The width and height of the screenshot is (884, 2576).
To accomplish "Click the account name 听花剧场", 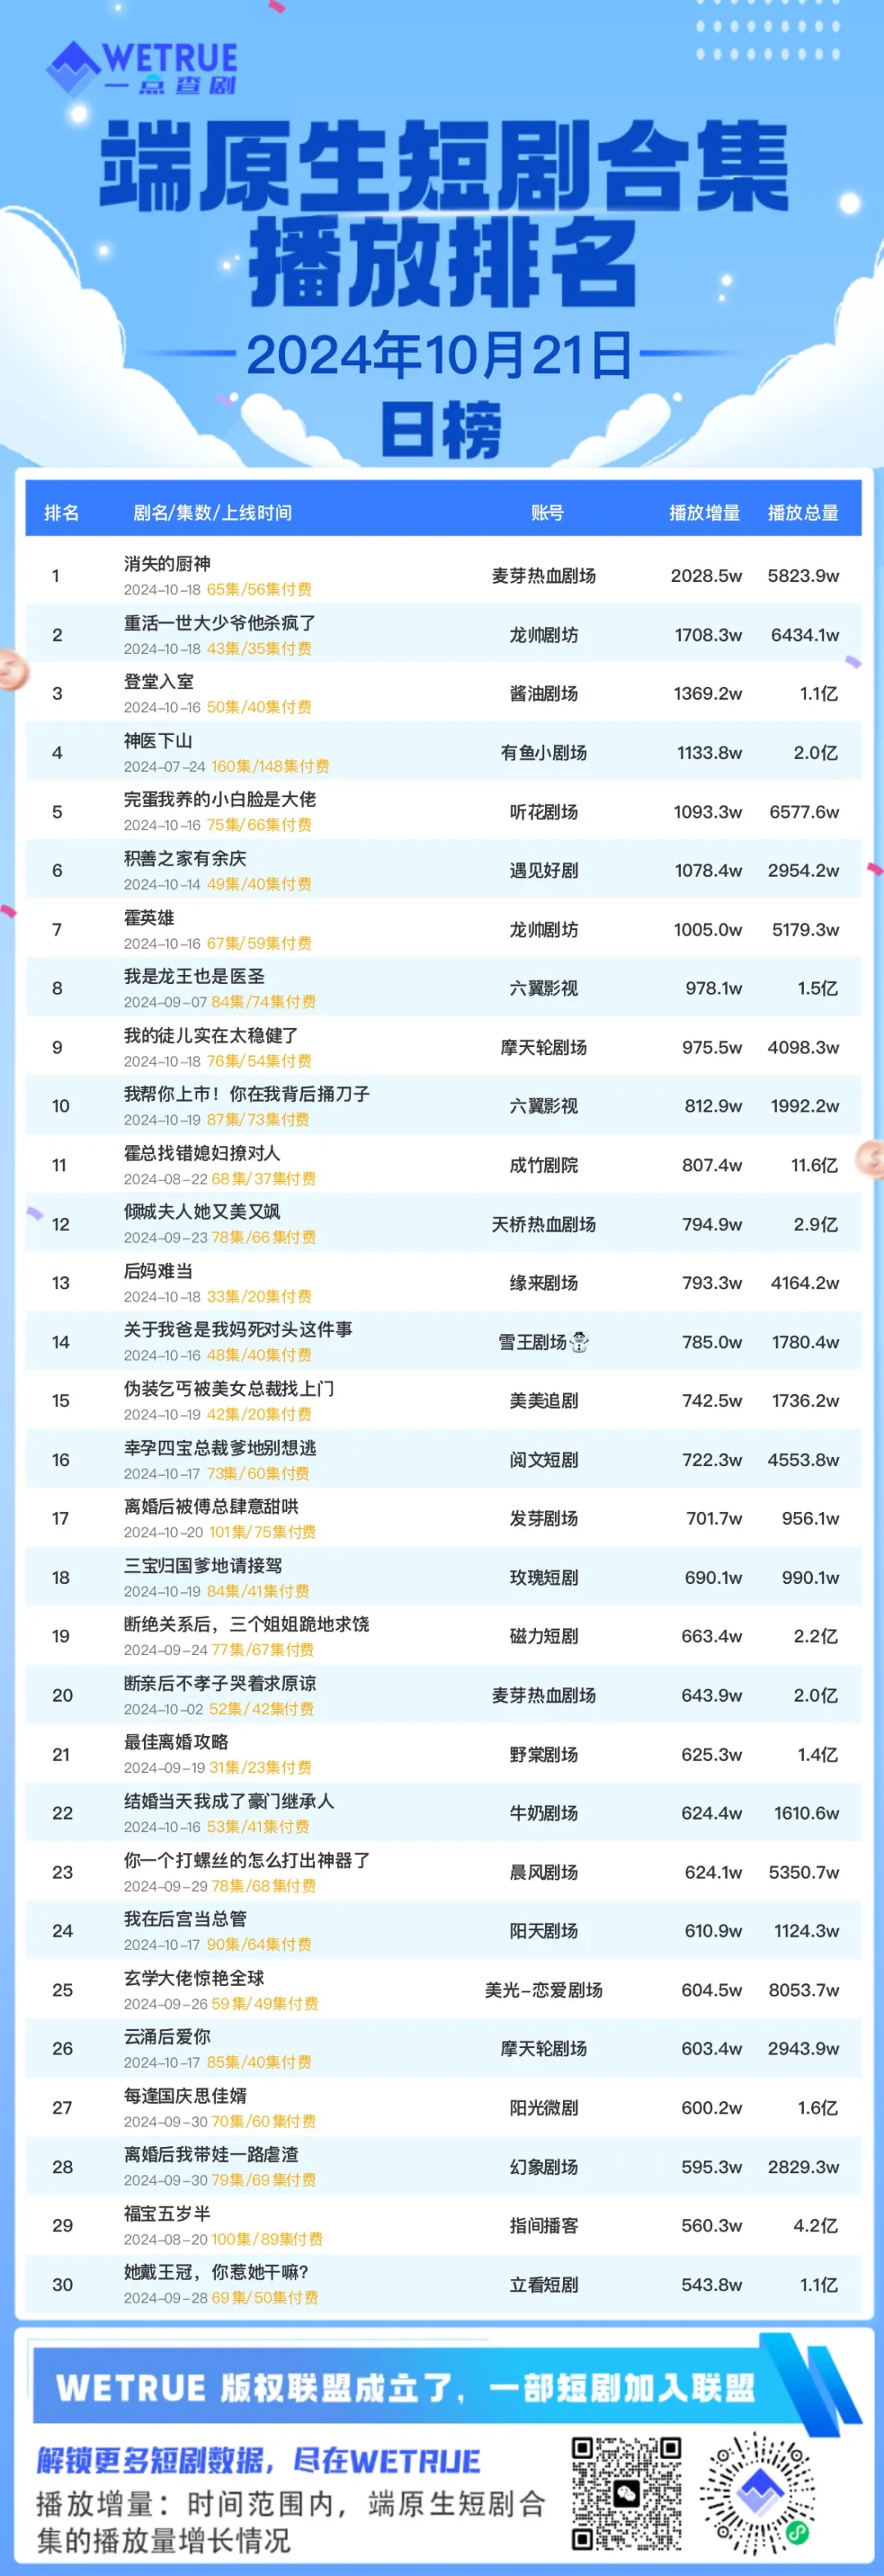I will pos(544,812).
